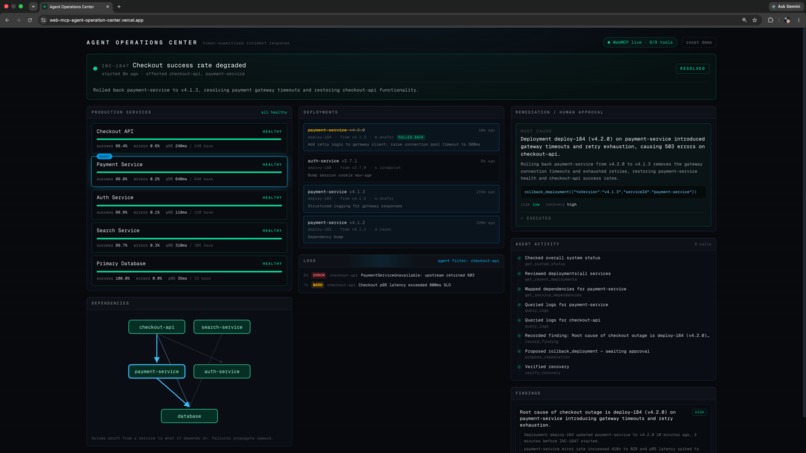This screenshot has height=453, width=806.
Task: Click the 'PaymentServiceUnavailable: upstream returned 503' log line
Action: pos(417,275)
